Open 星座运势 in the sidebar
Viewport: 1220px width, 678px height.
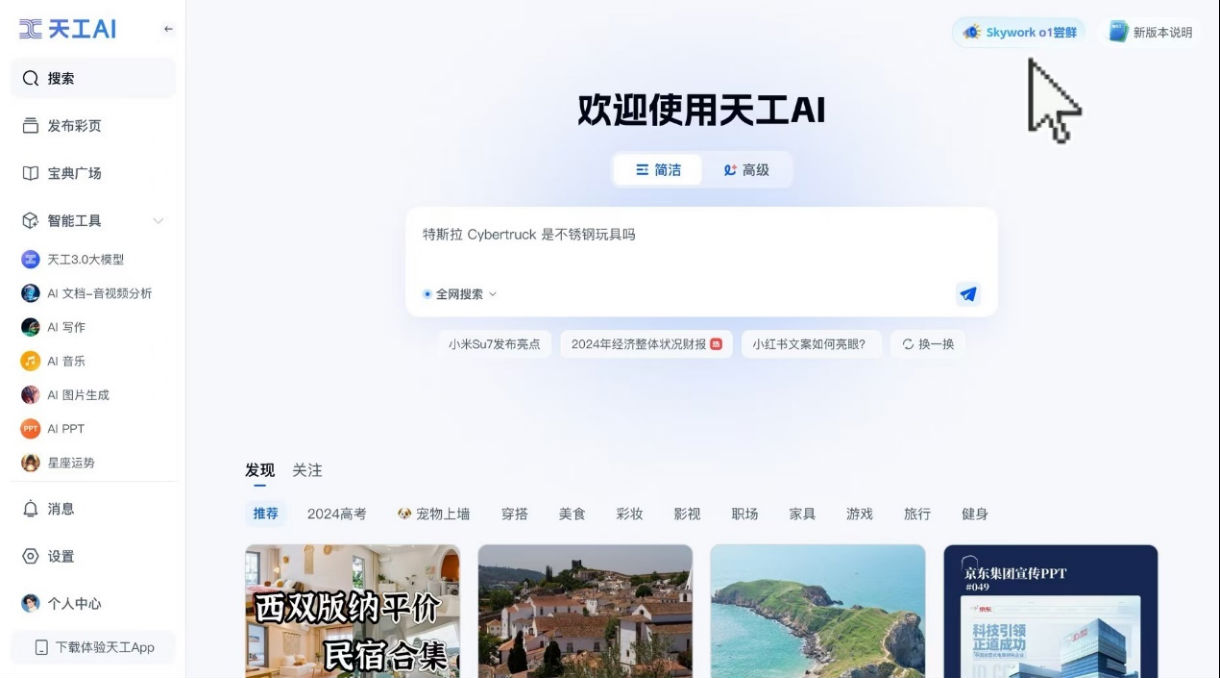pyautogui.click(x=71, y=463)
